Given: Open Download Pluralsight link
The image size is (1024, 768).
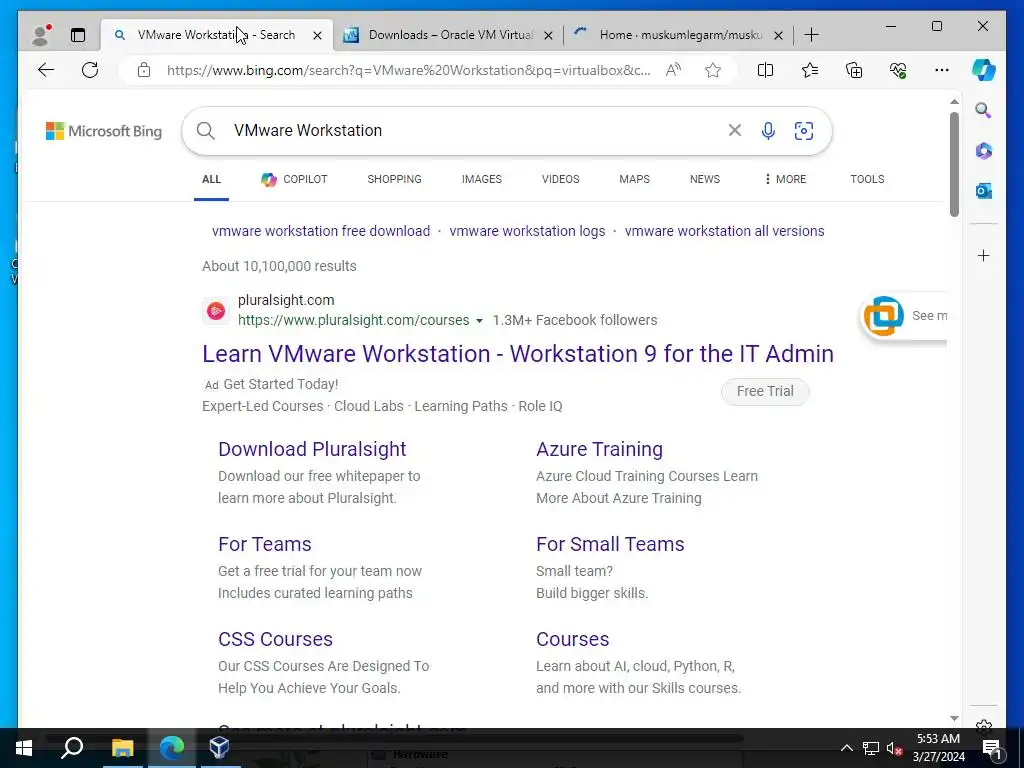Looking at the screenshot, I should (312, 449).
